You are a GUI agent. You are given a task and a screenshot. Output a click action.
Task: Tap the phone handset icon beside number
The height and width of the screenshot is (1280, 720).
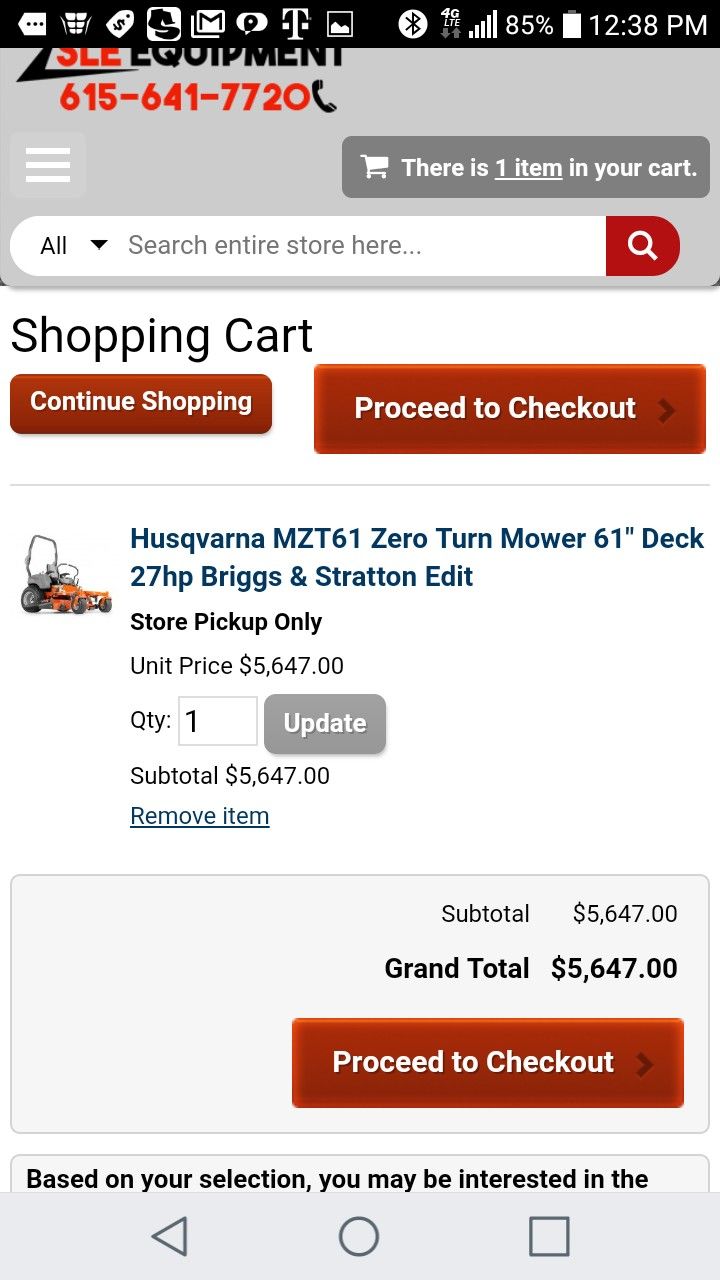point(324,97)
